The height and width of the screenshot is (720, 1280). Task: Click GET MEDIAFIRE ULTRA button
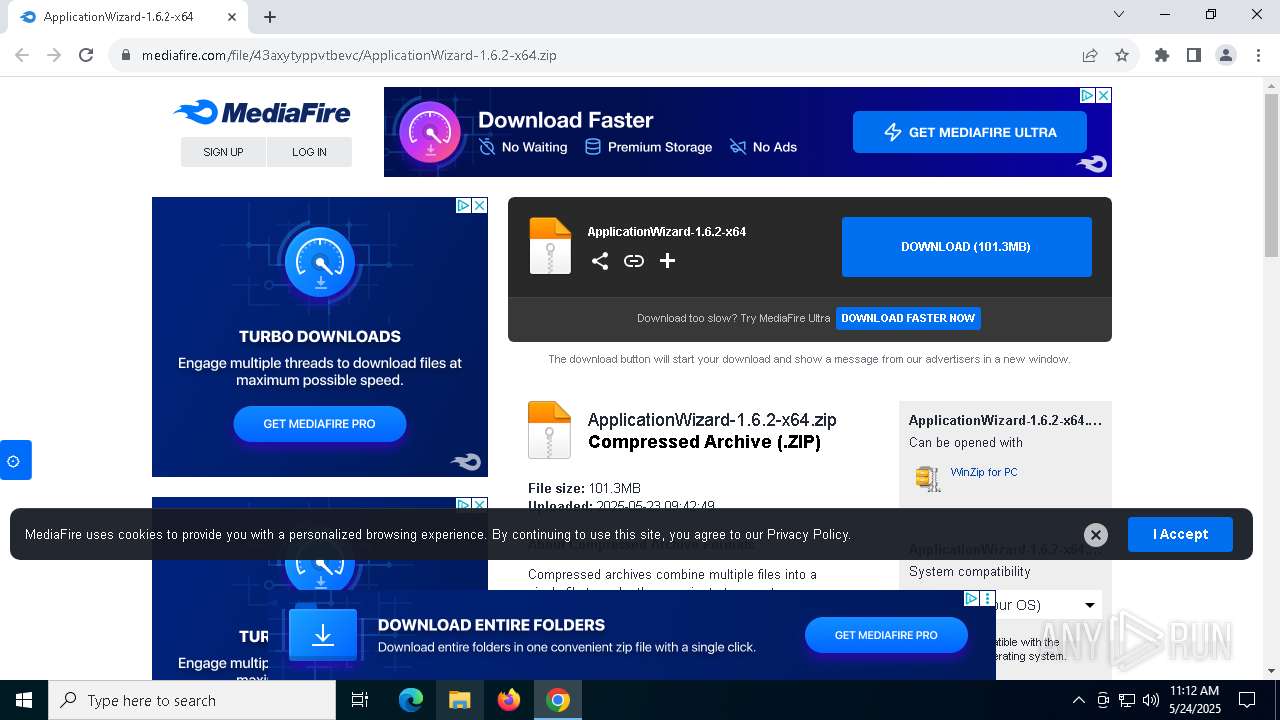970,132
